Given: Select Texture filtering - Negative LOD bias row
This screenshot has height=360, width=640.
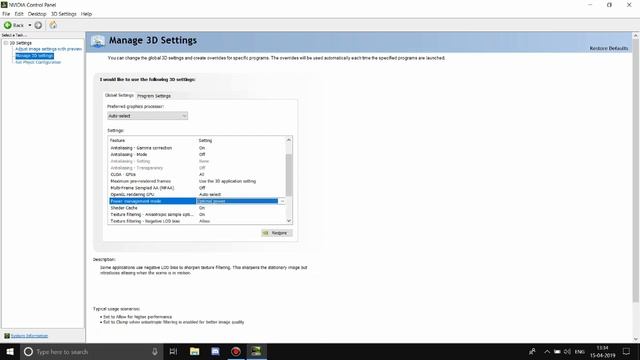Looking at the screenshot, I should tap(198, 221).
